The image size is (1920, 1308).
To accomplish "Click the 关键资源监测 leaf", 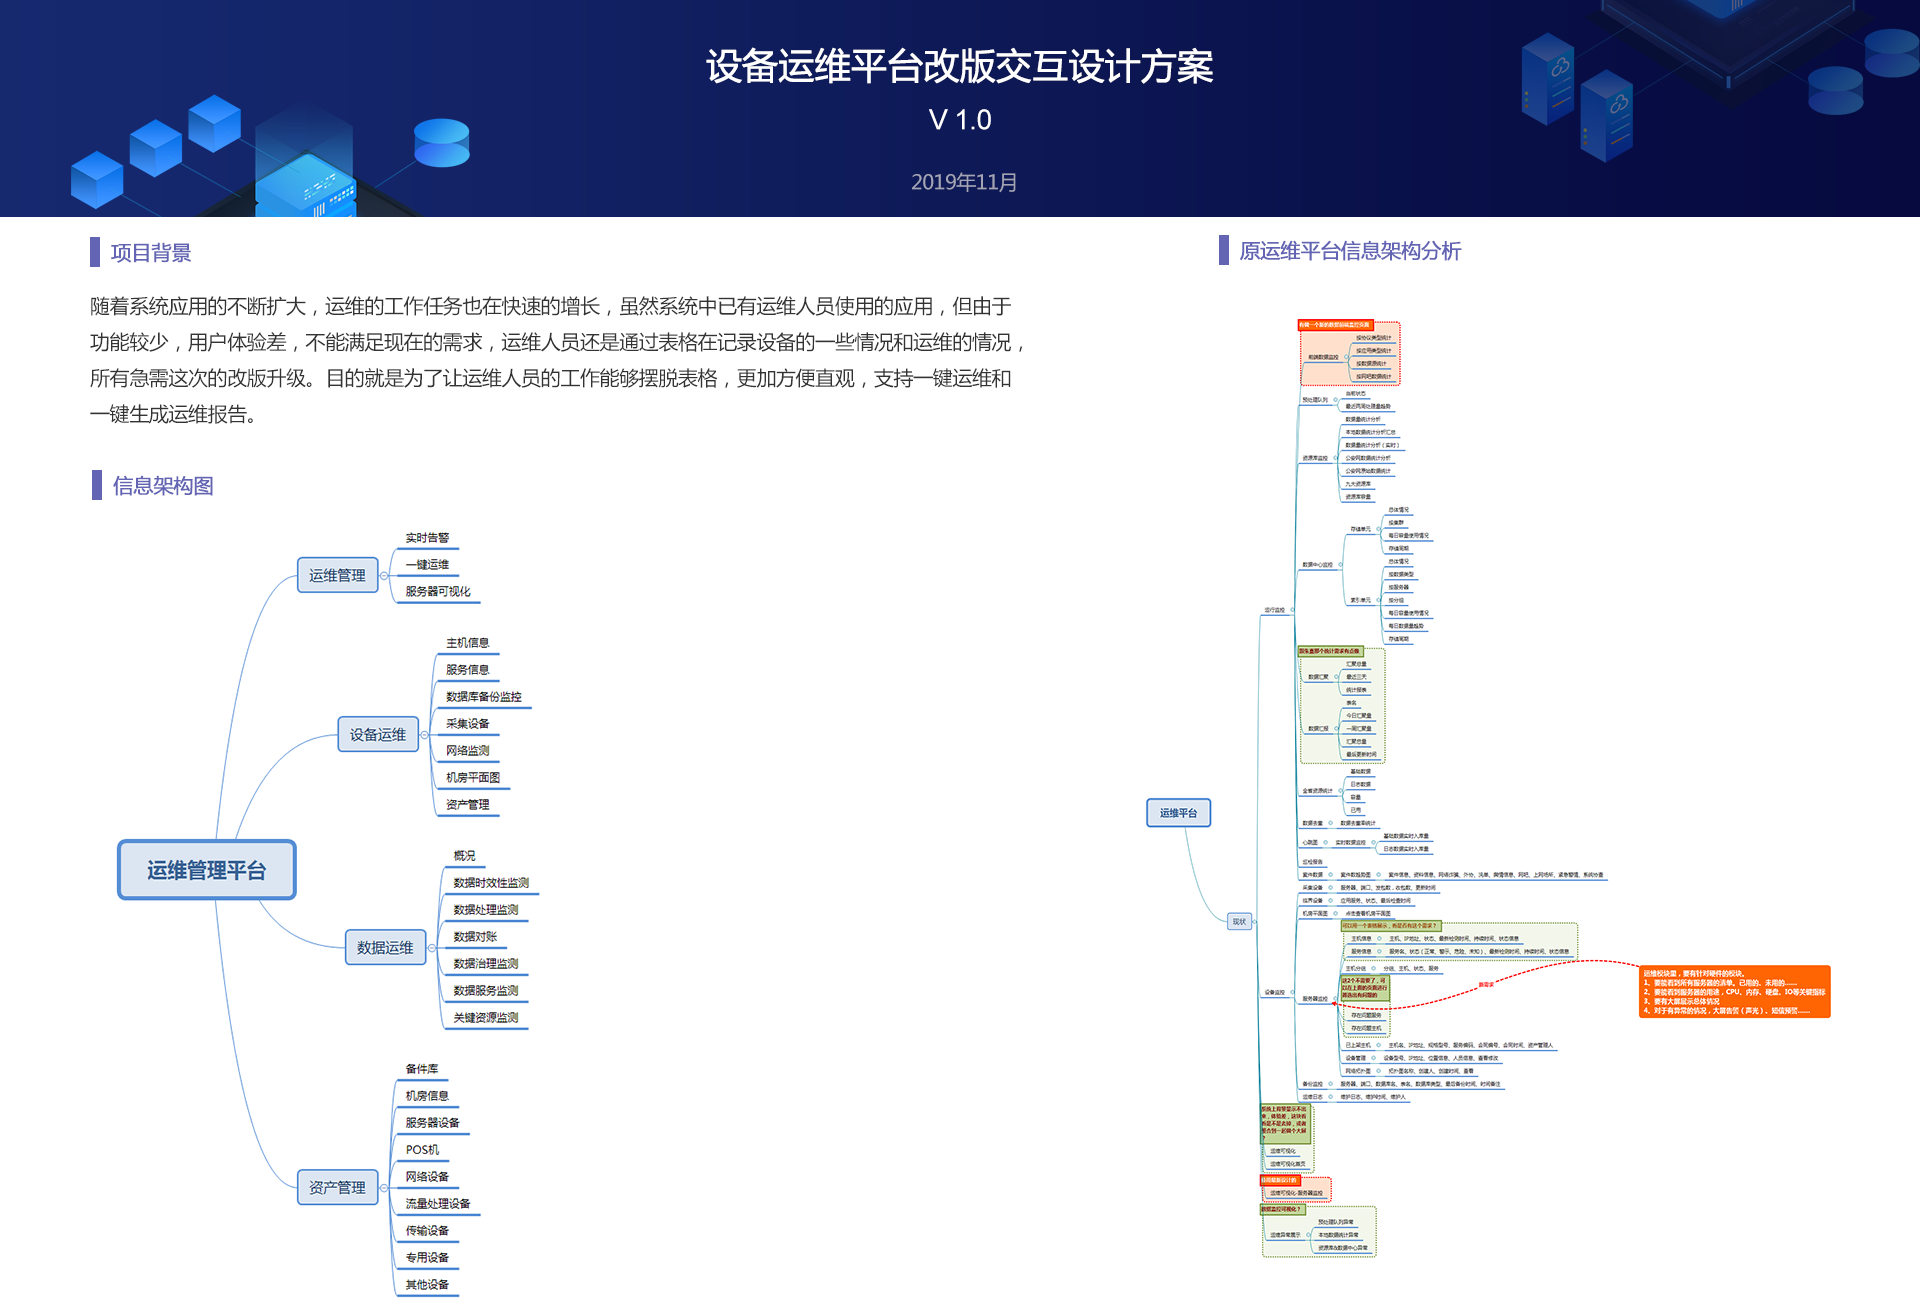I will [486, 1018].
